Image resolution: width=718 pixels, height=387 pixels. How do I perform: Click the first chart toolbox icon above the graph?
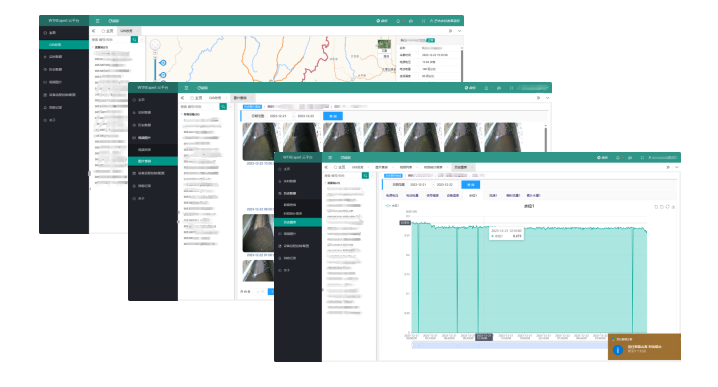[x=656, y=207]
